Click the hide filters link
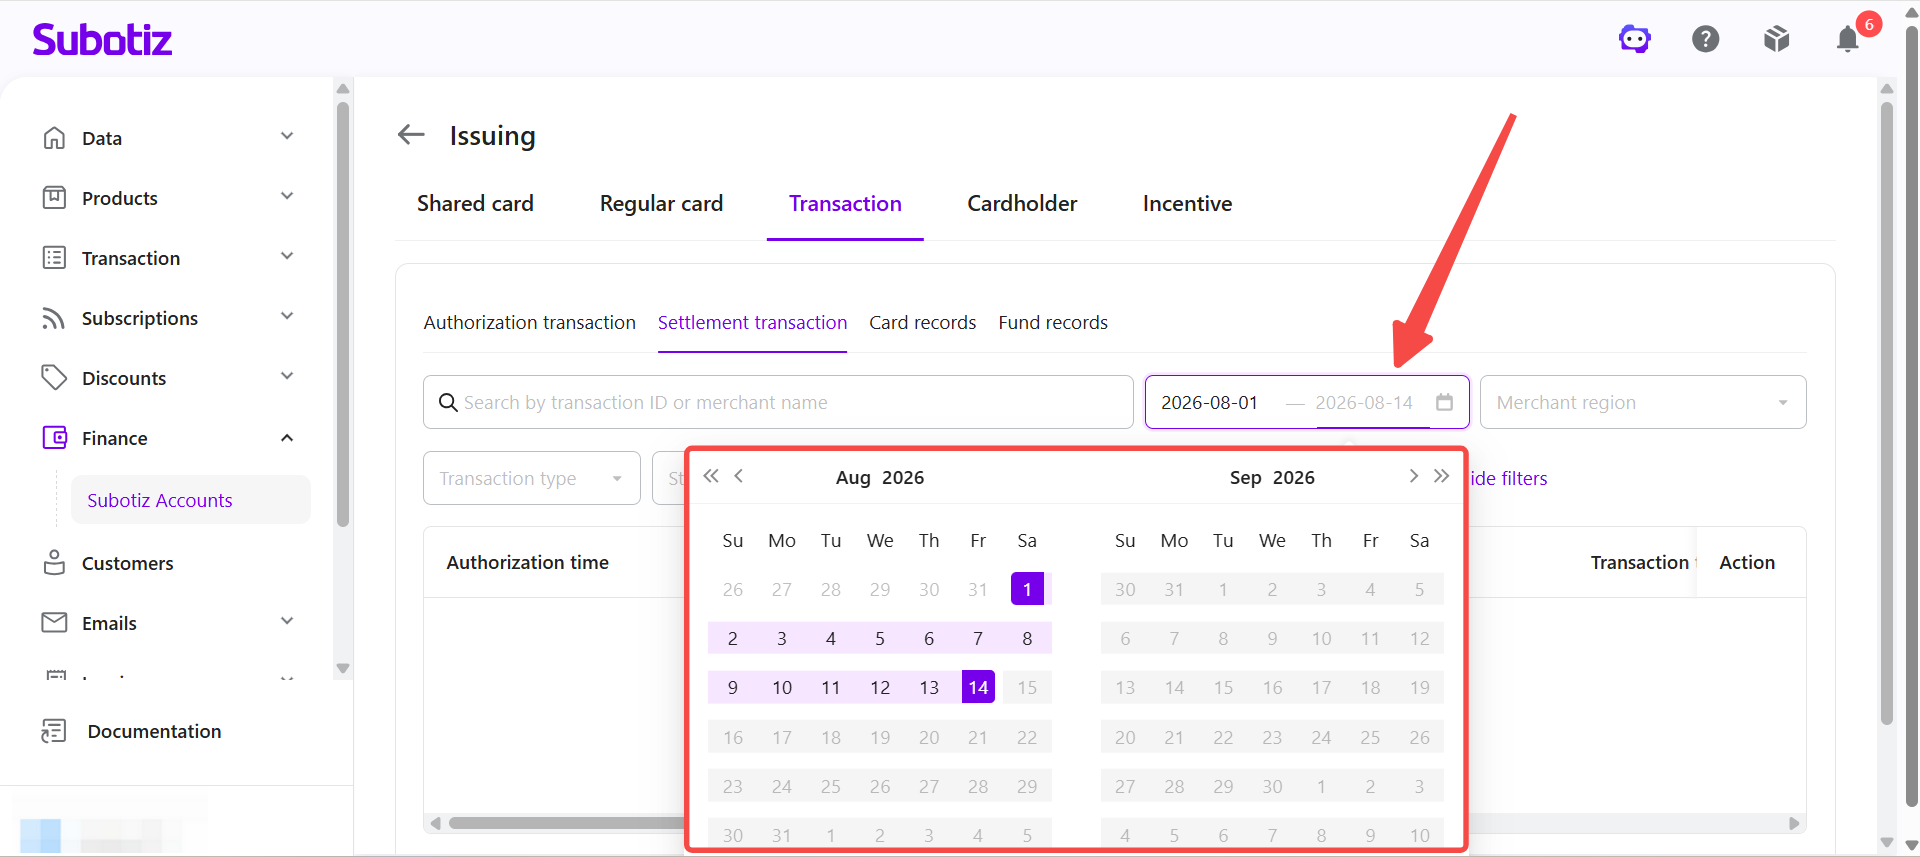This screenshot has width=1920, height=857. click(x=1509, y=478)
